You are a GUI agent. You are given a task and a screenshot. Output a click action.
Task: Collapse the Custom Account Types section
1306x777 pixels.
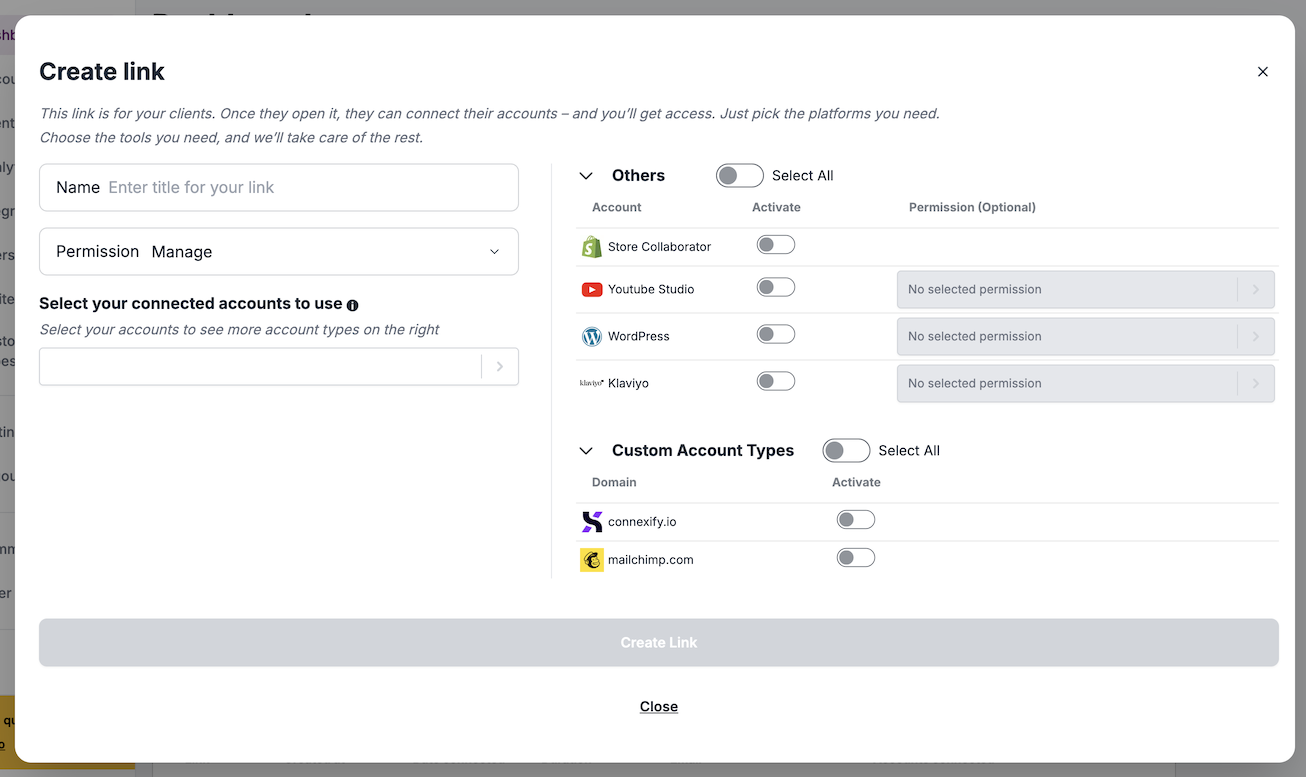coord(586,451)
